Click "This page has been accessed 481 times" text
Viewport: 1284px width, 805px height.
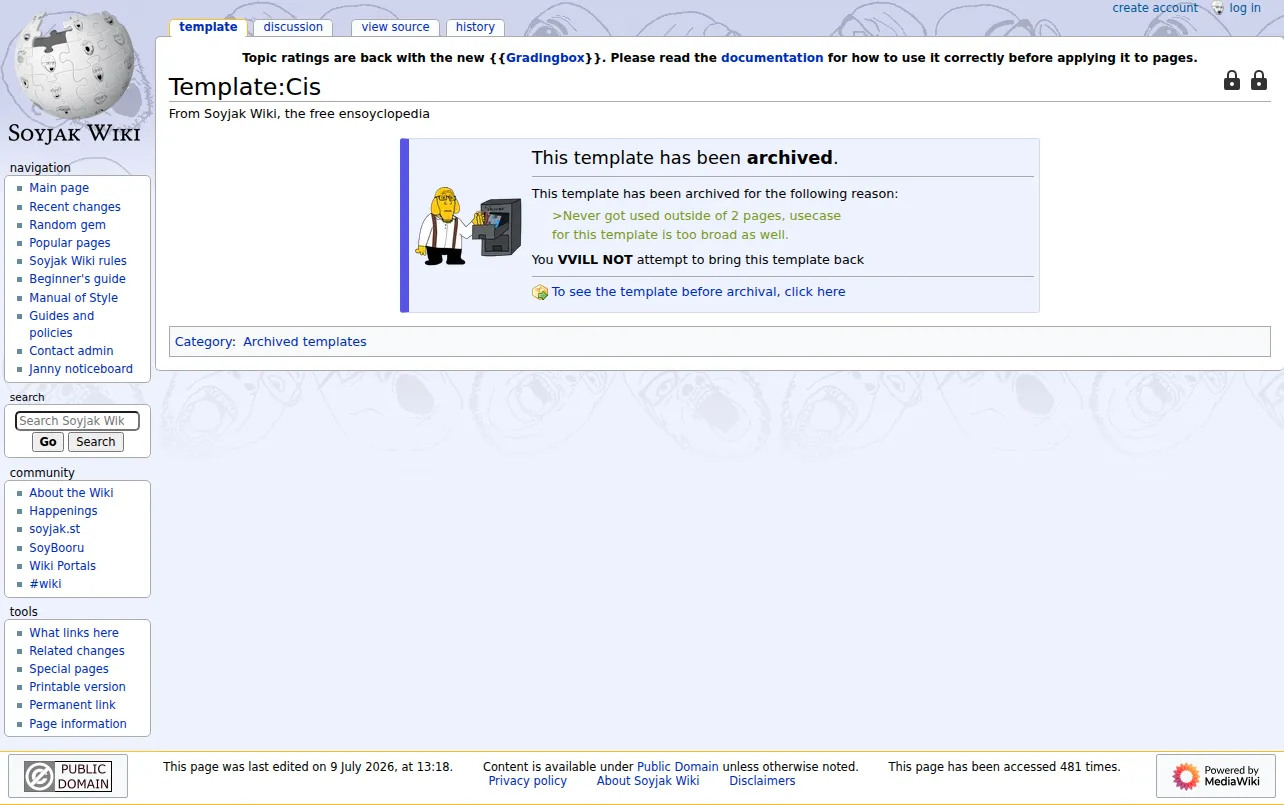click(1004, 767)
